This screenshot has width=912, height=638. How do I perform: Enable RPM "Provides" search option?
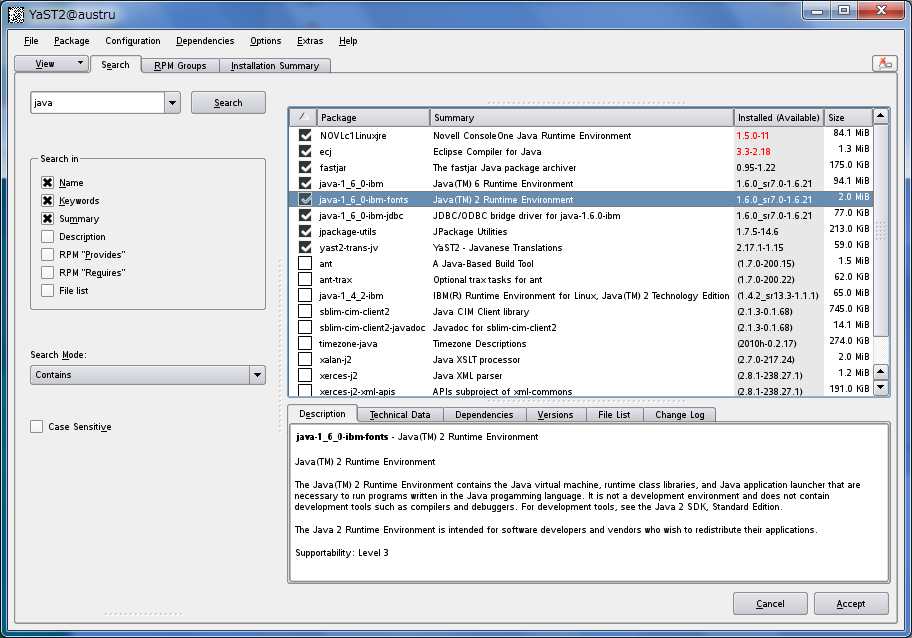(48, 255)
